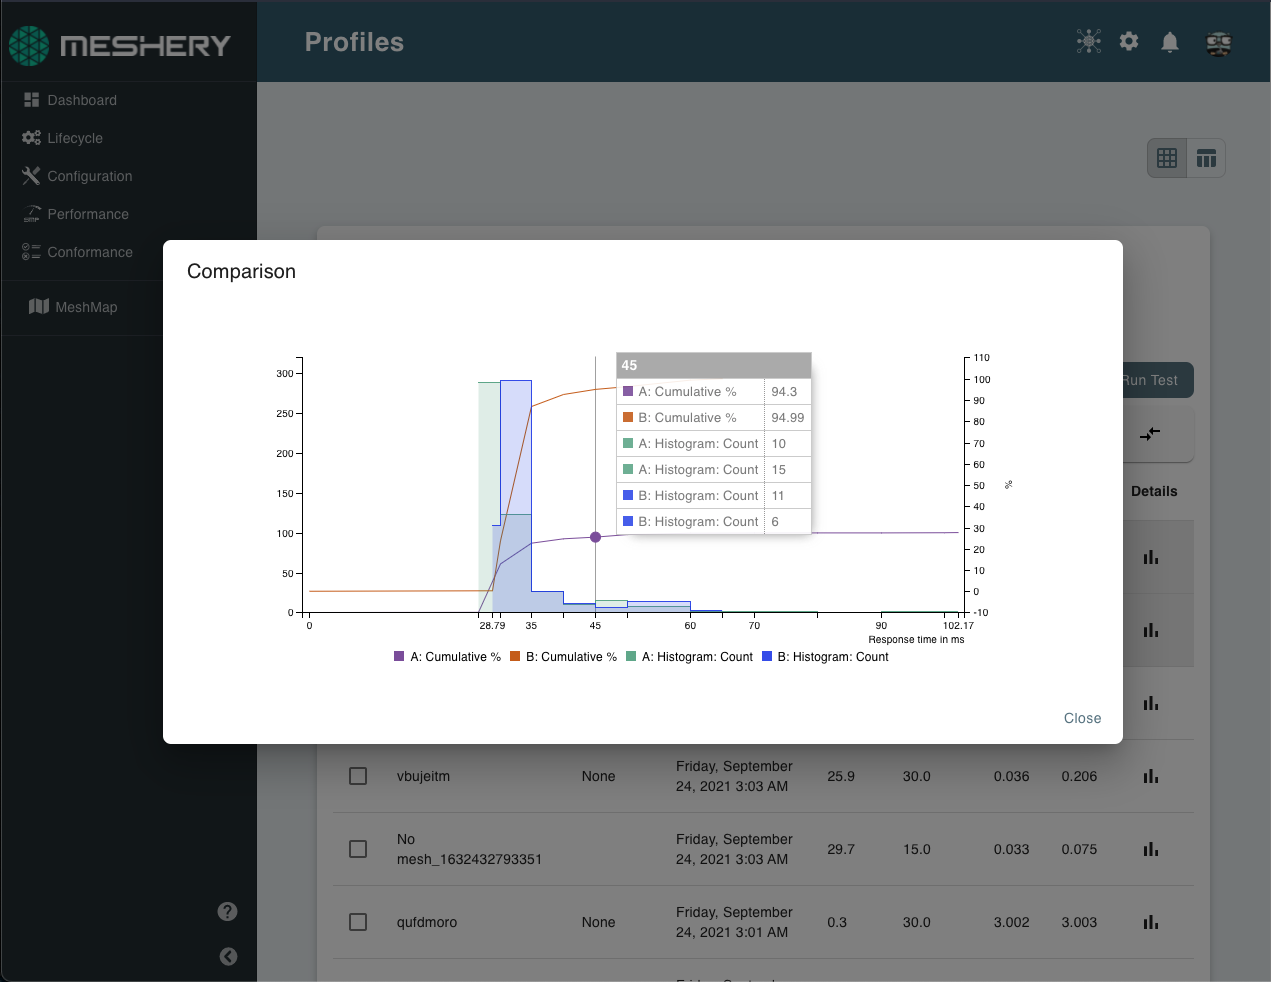Screen dimensions: 1271x982
Task: Click the Meshery logo in sidebar
Action: point(119,45)
